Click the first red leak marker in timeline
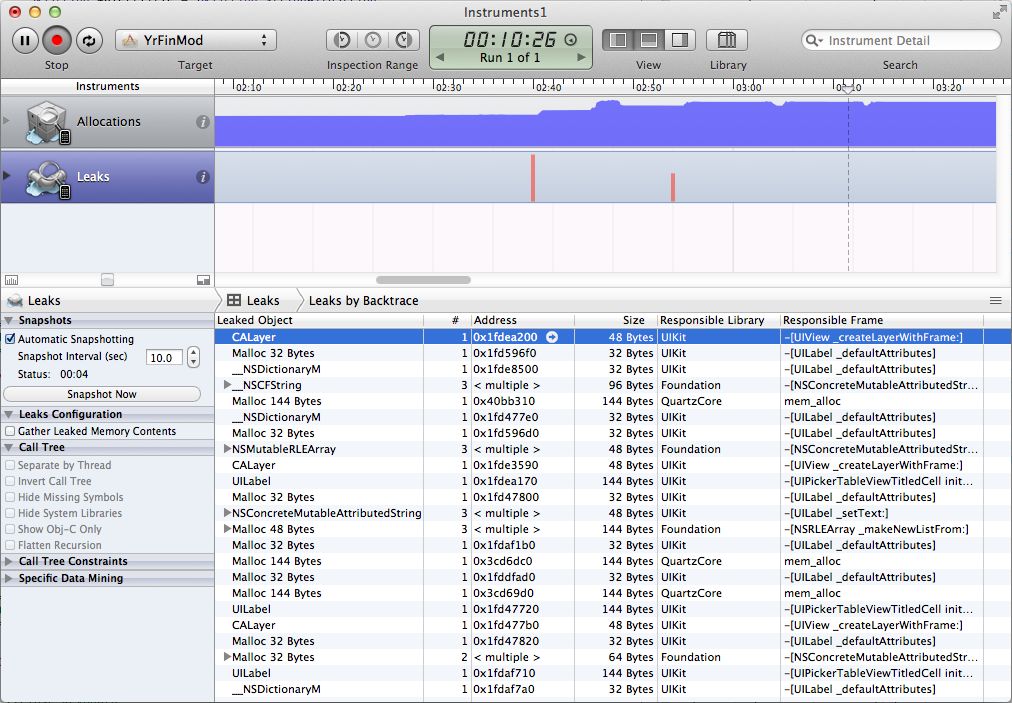The image size is (1012, 703). point(533,178)
